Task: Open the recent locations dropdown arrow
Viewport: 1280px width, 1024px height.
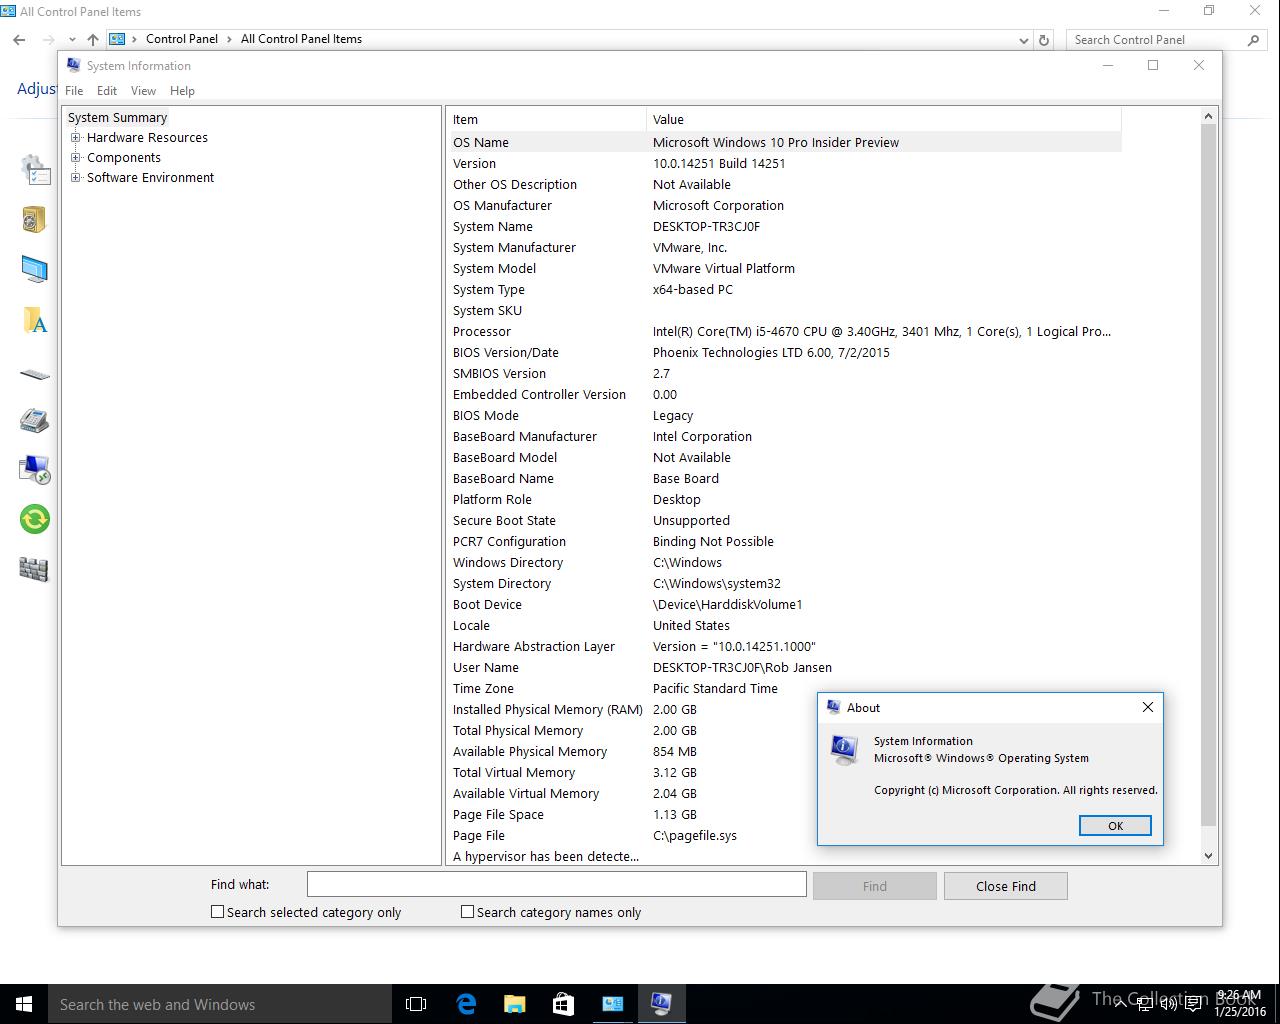Action: [x=71, y=40]
